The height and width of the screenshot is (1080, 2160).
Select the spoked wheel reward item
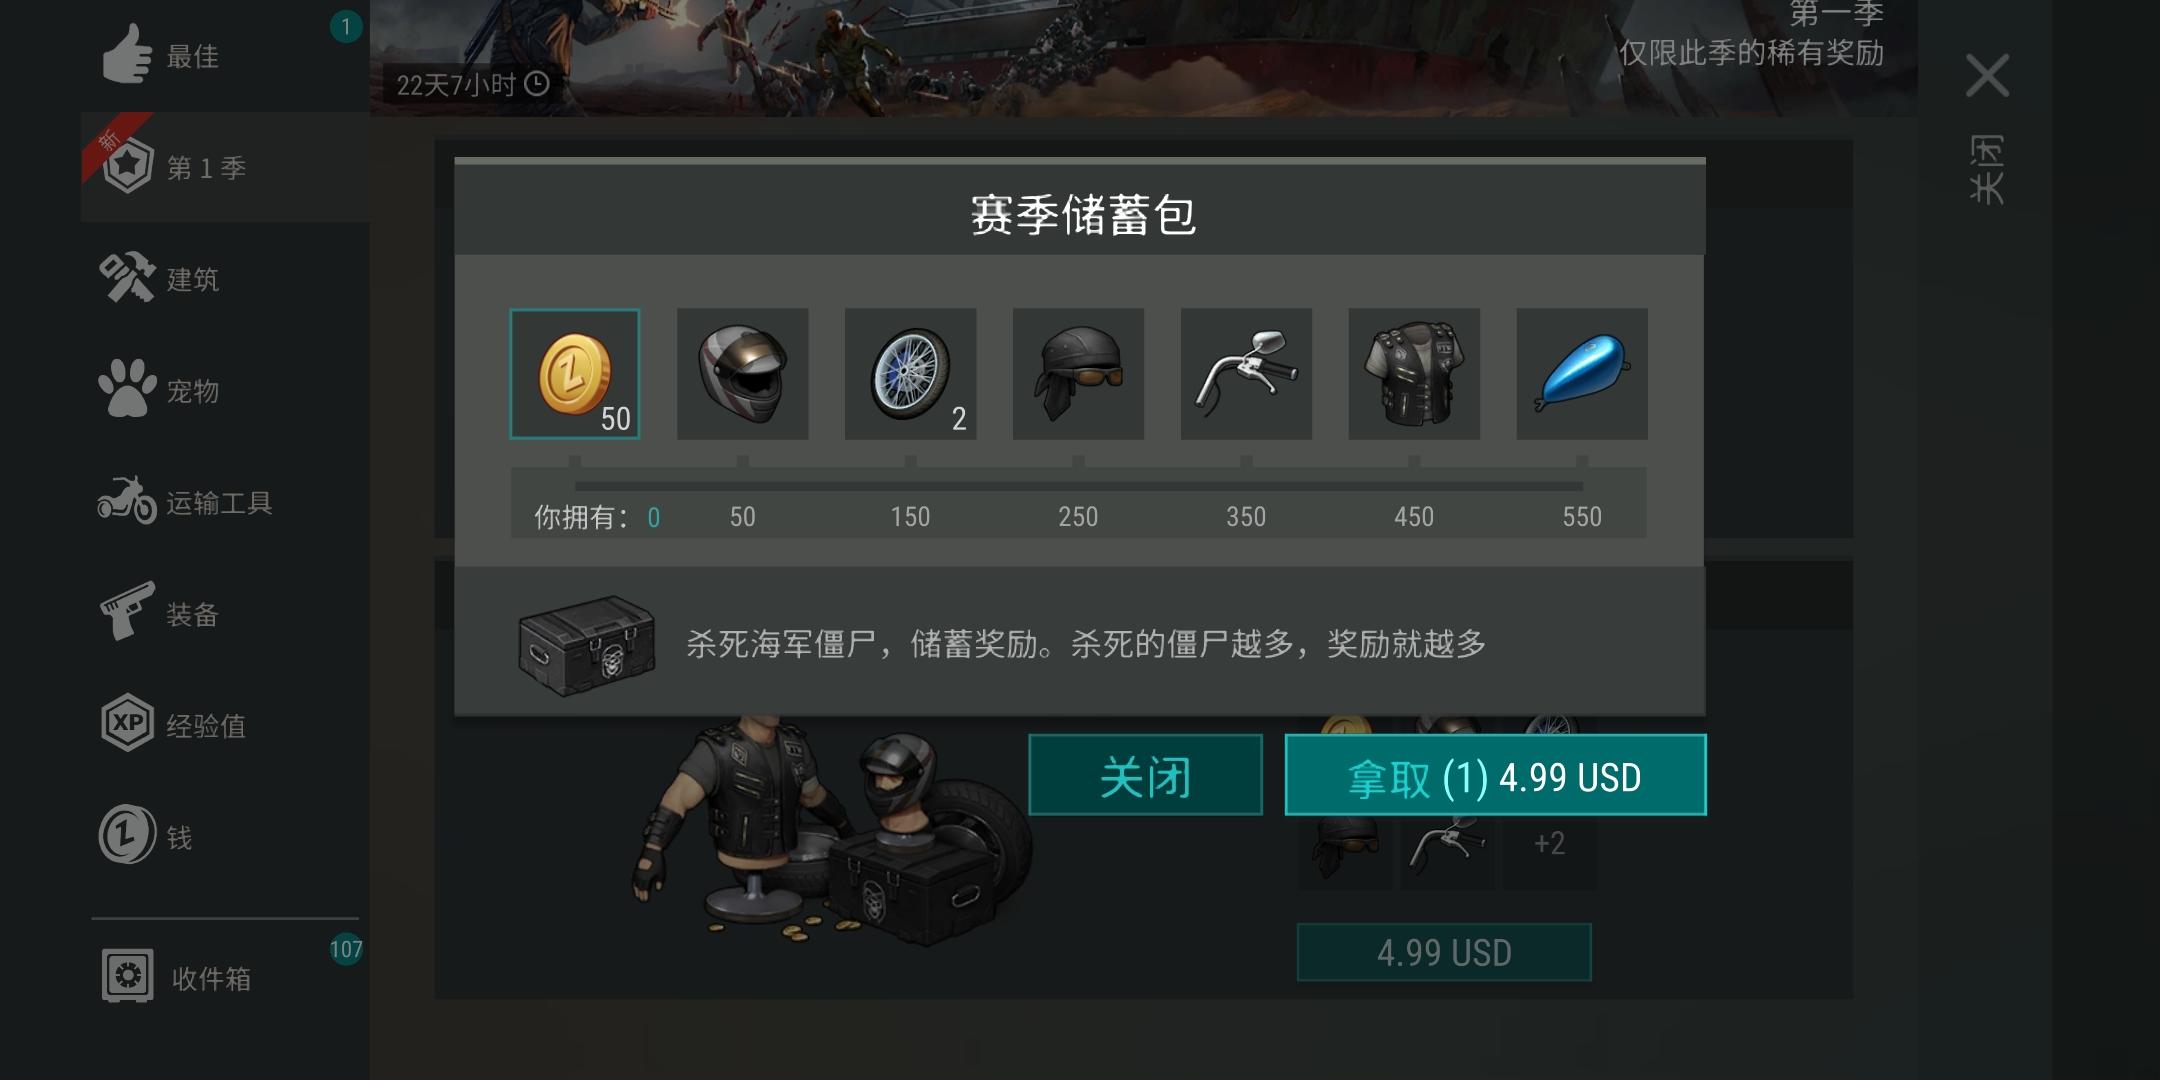[x=911, y=374]
